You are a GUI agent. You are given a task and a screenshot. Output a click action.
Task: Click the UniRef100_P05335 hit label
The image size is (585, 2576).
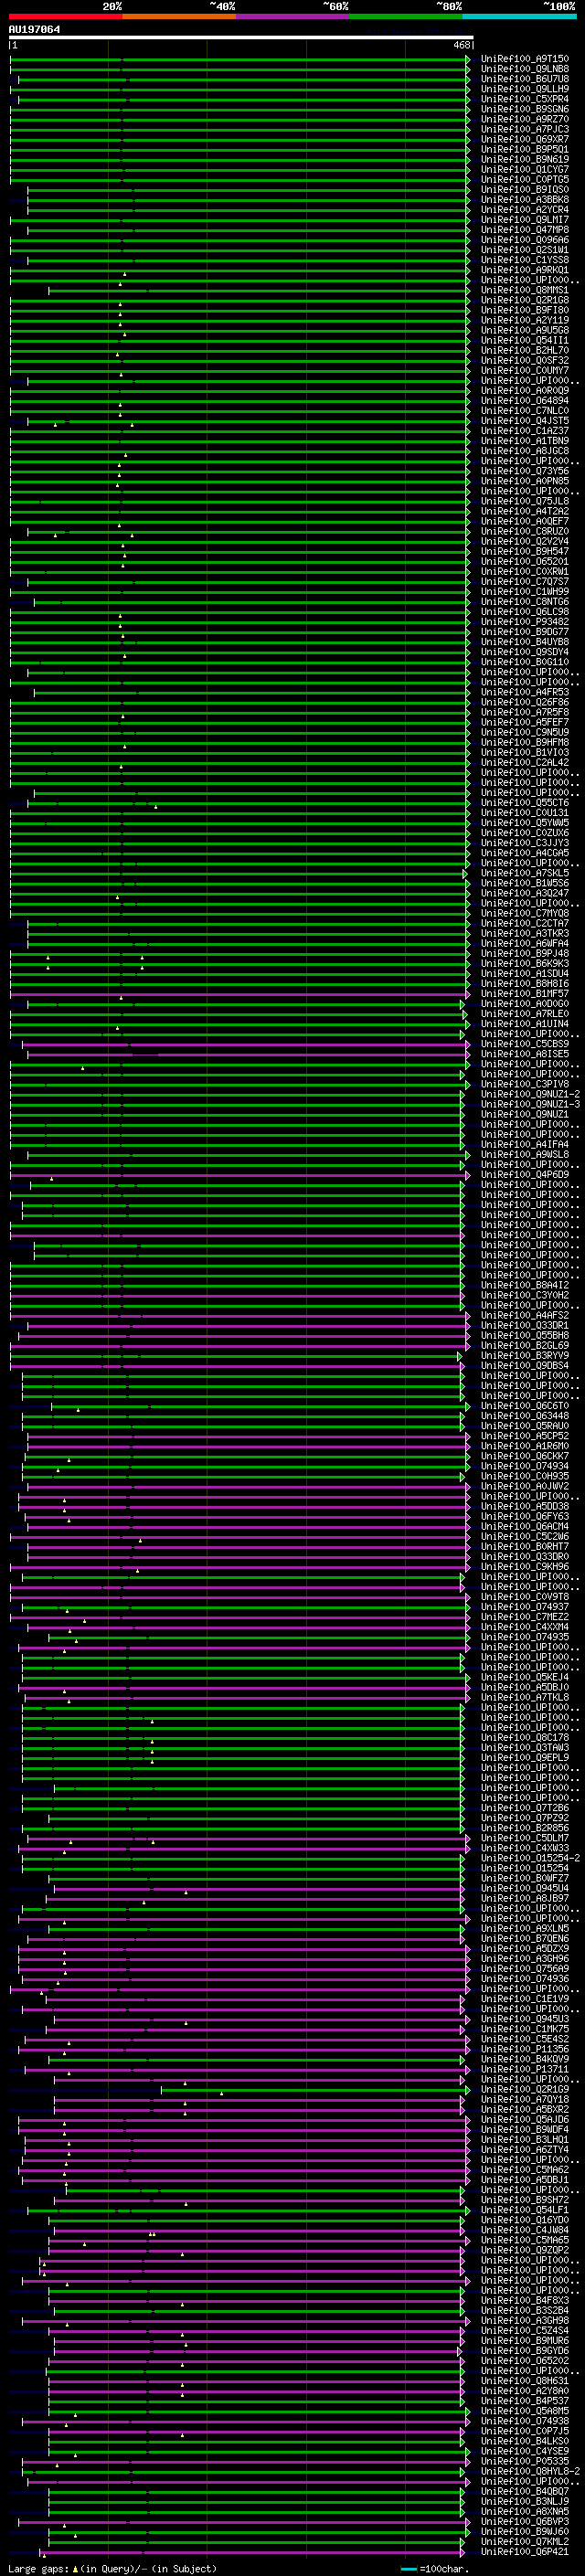coord(525,2461)
